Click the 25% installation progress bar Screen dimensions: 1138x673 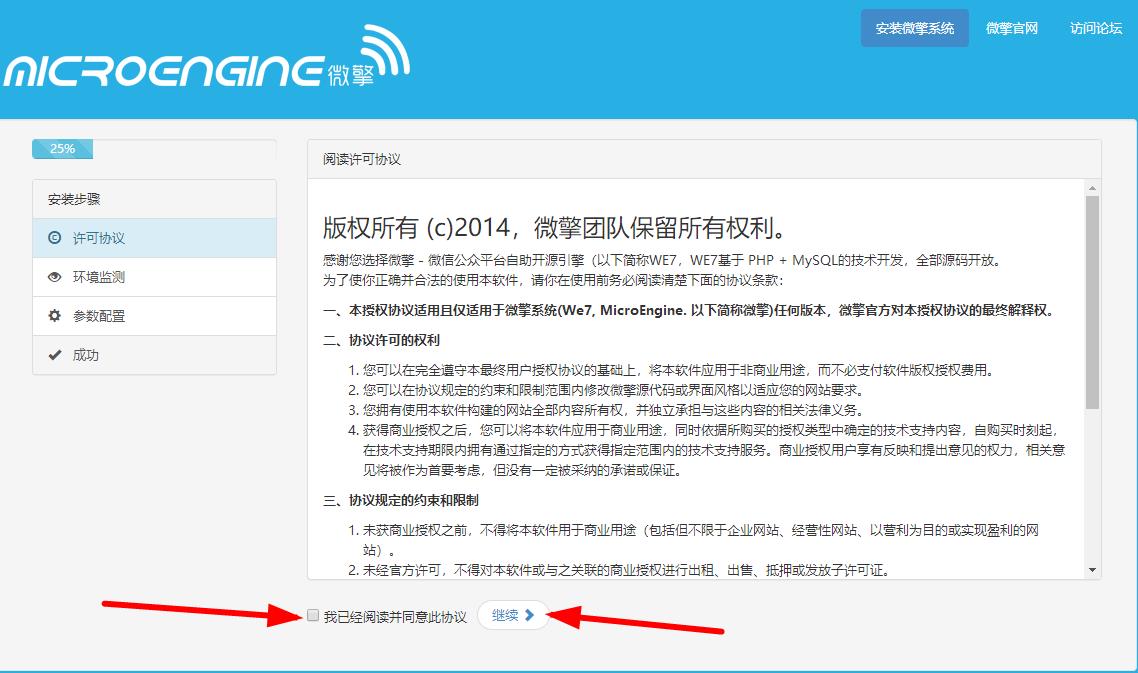62,149
